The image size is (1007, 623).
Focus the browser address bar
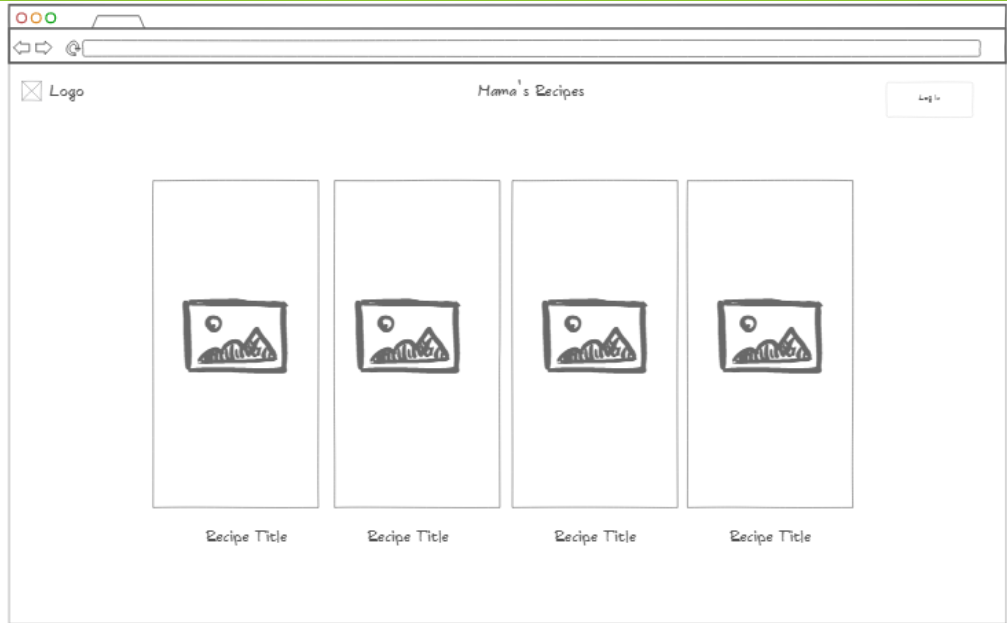click(x=532, y=48)
